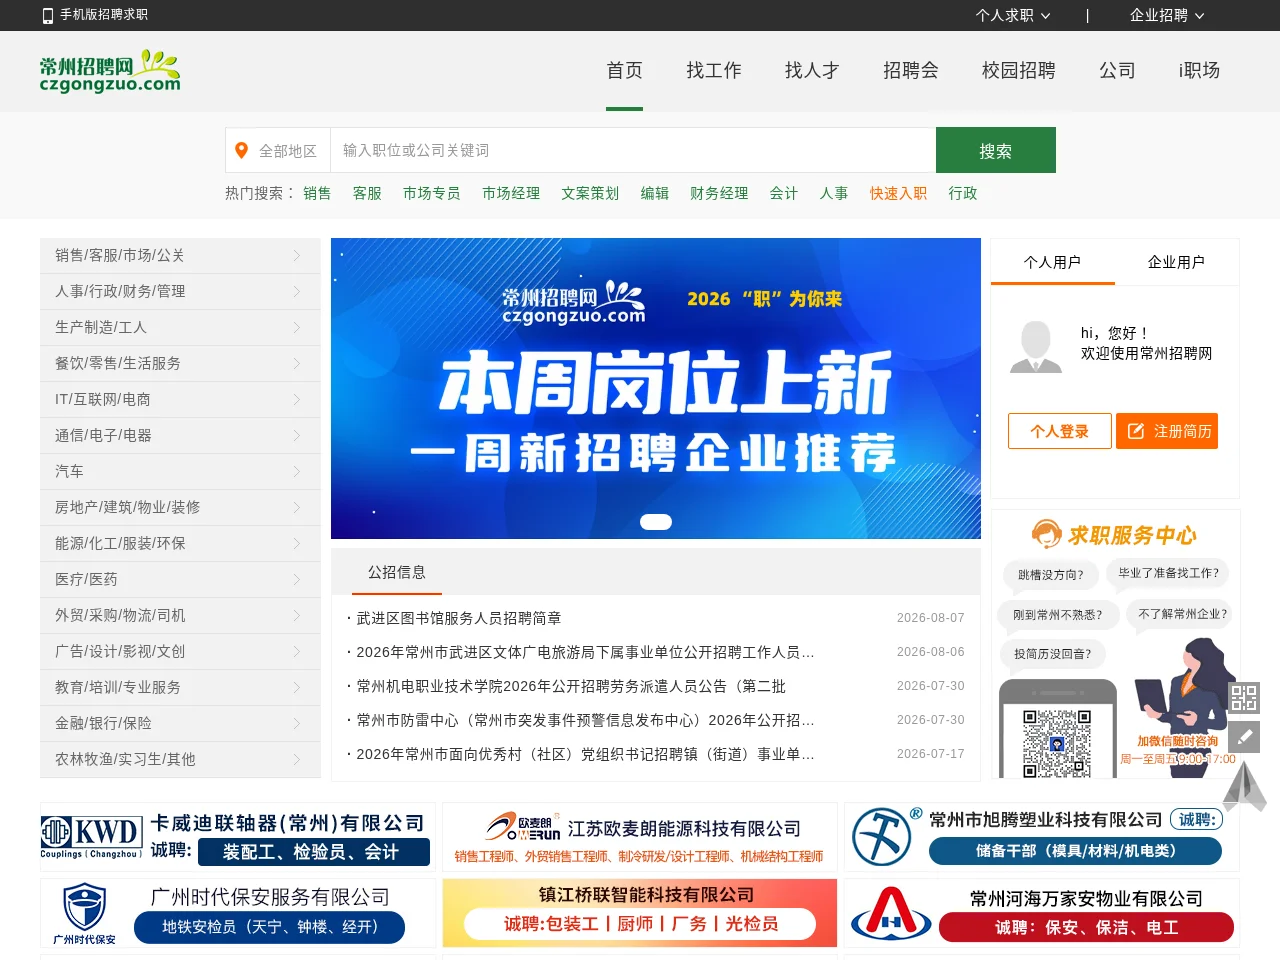Viewport: 1280px width, 960px height.
Task: Switch to the 企业用户 tab
Action: pos(1176,262)
